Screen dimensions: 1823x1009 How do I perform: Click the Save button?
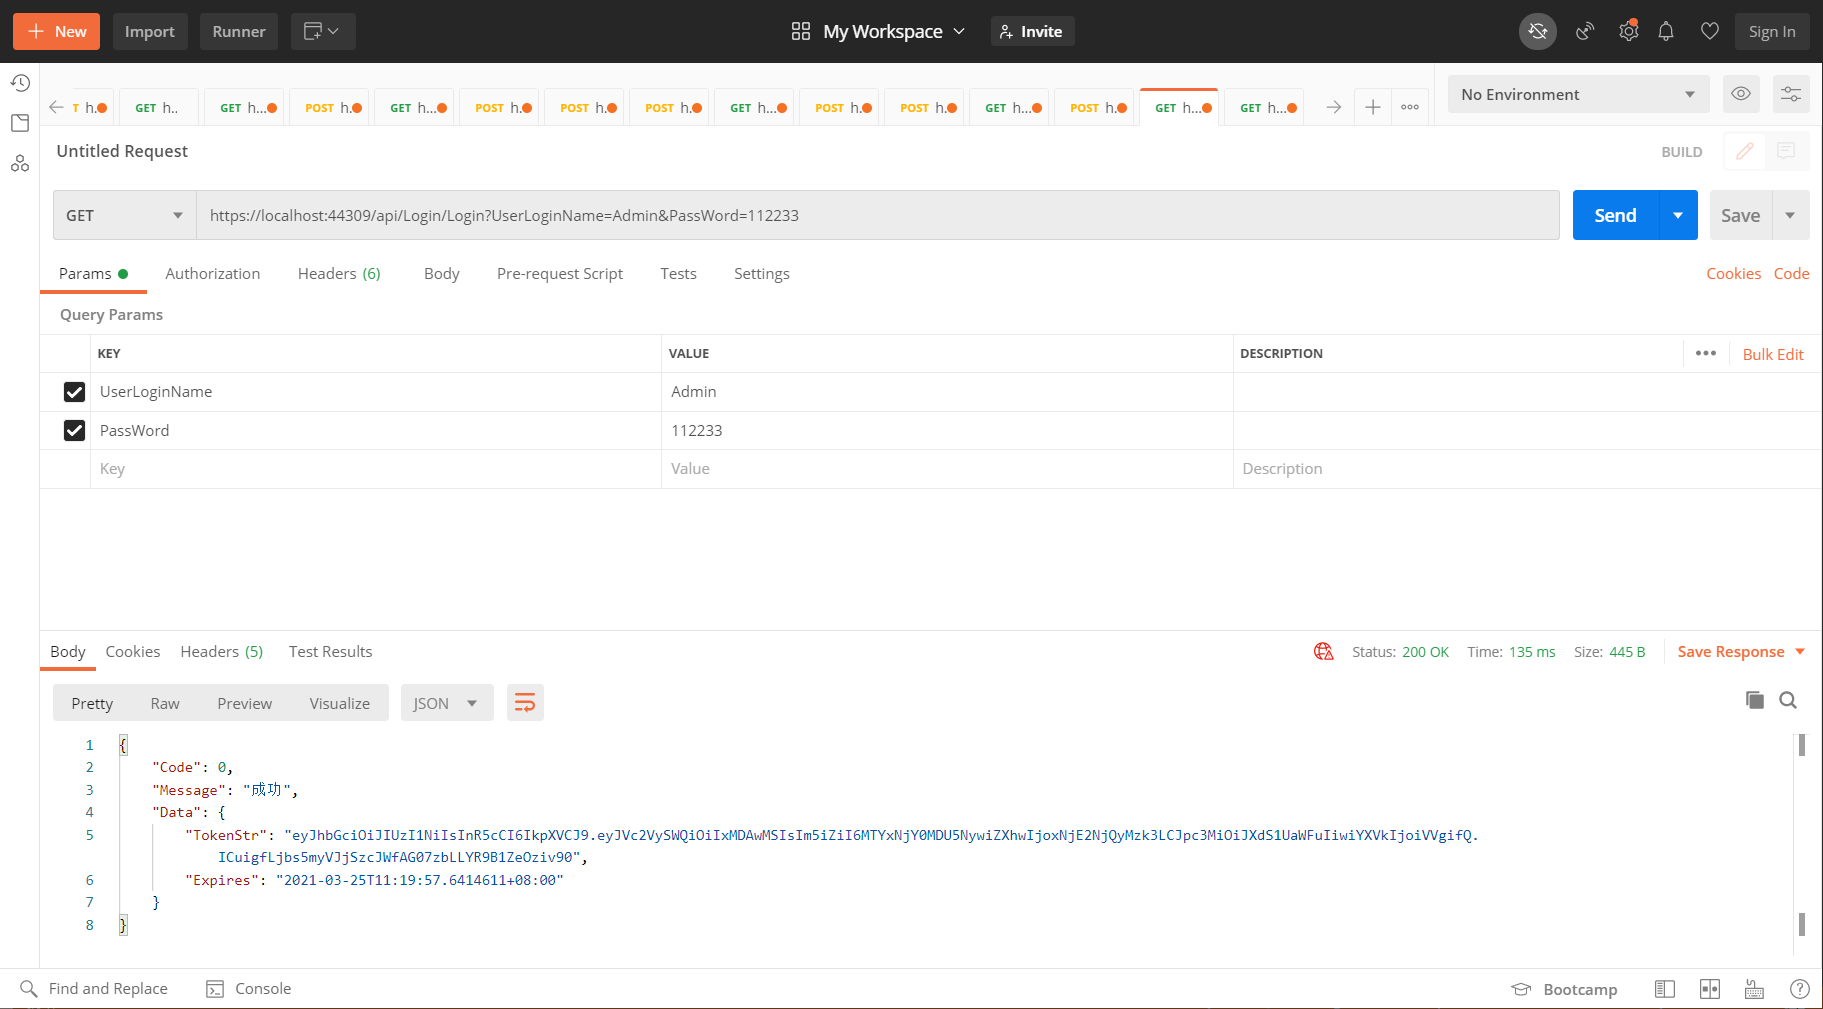[x=1740, y=215]
